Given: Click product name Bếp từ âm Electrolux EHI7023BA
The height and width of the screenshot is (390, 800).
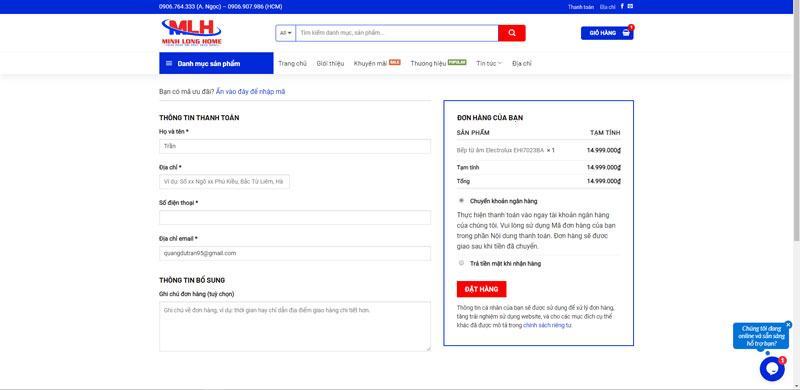Looking at the screenshot, I should (x=500, y=150).
